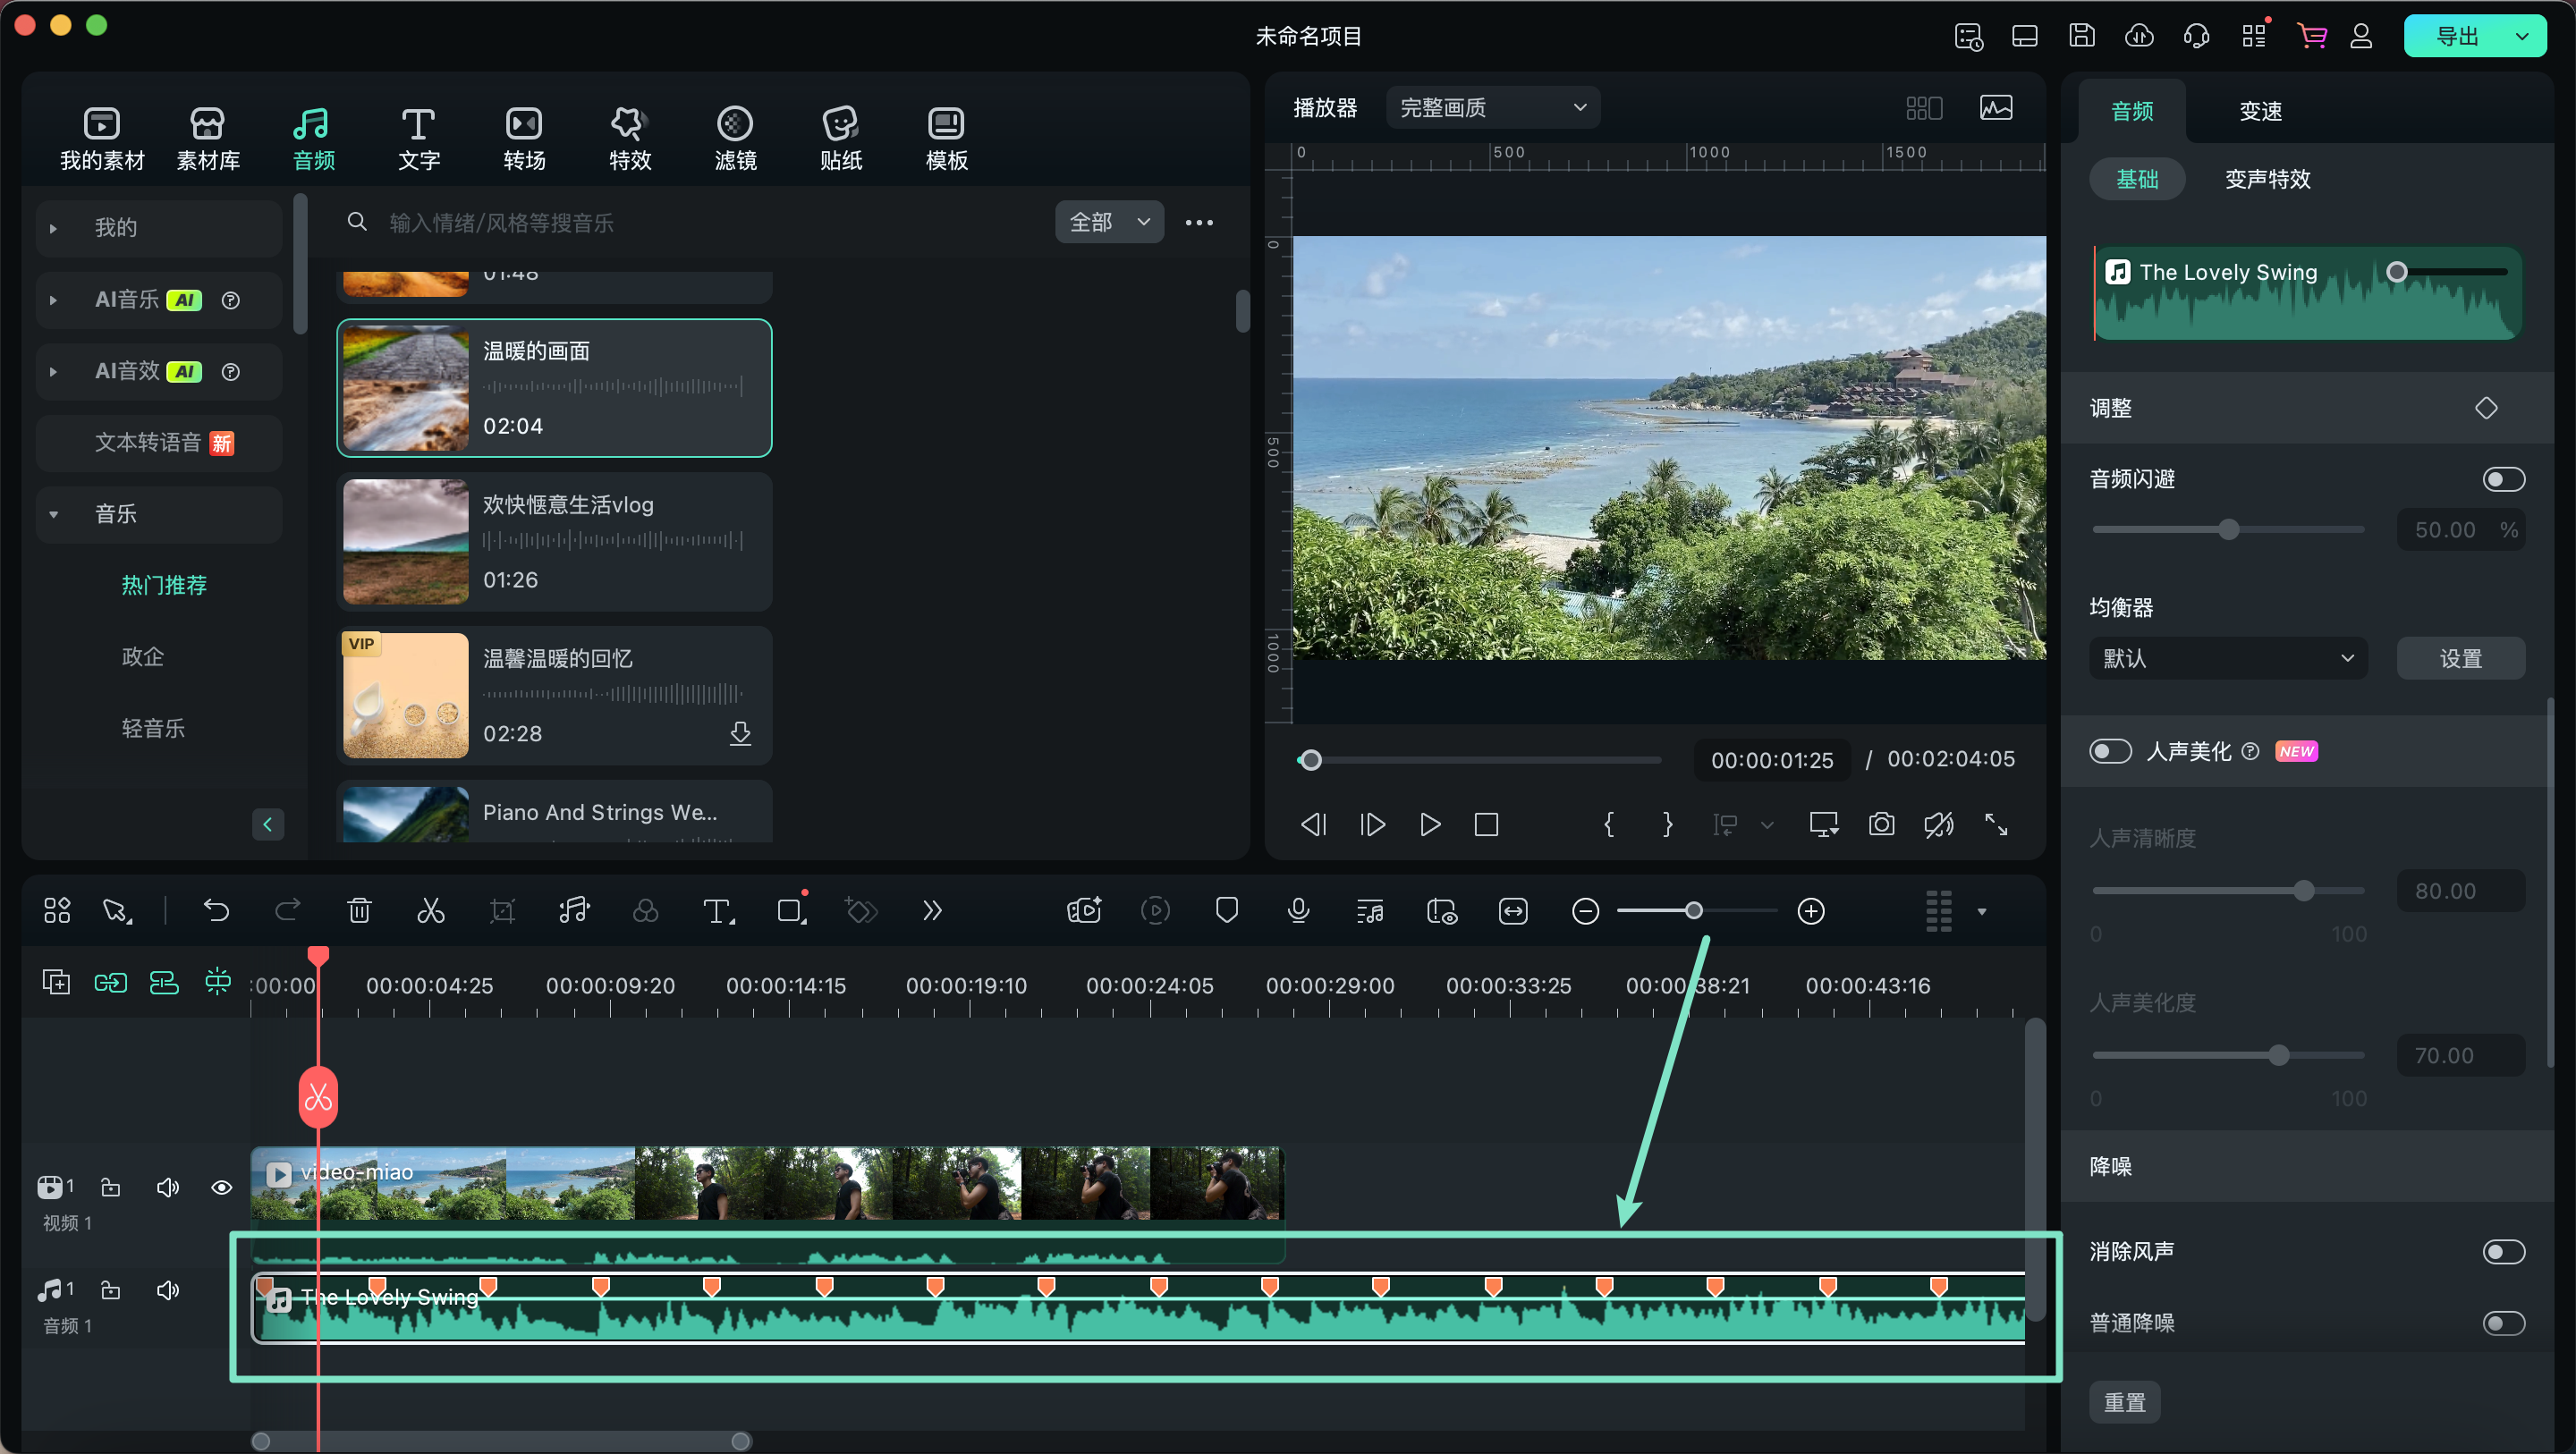Screen dimensions: 2576x1454
Task: Open the scope view image icon in the player
Action: coord(1996,108)
